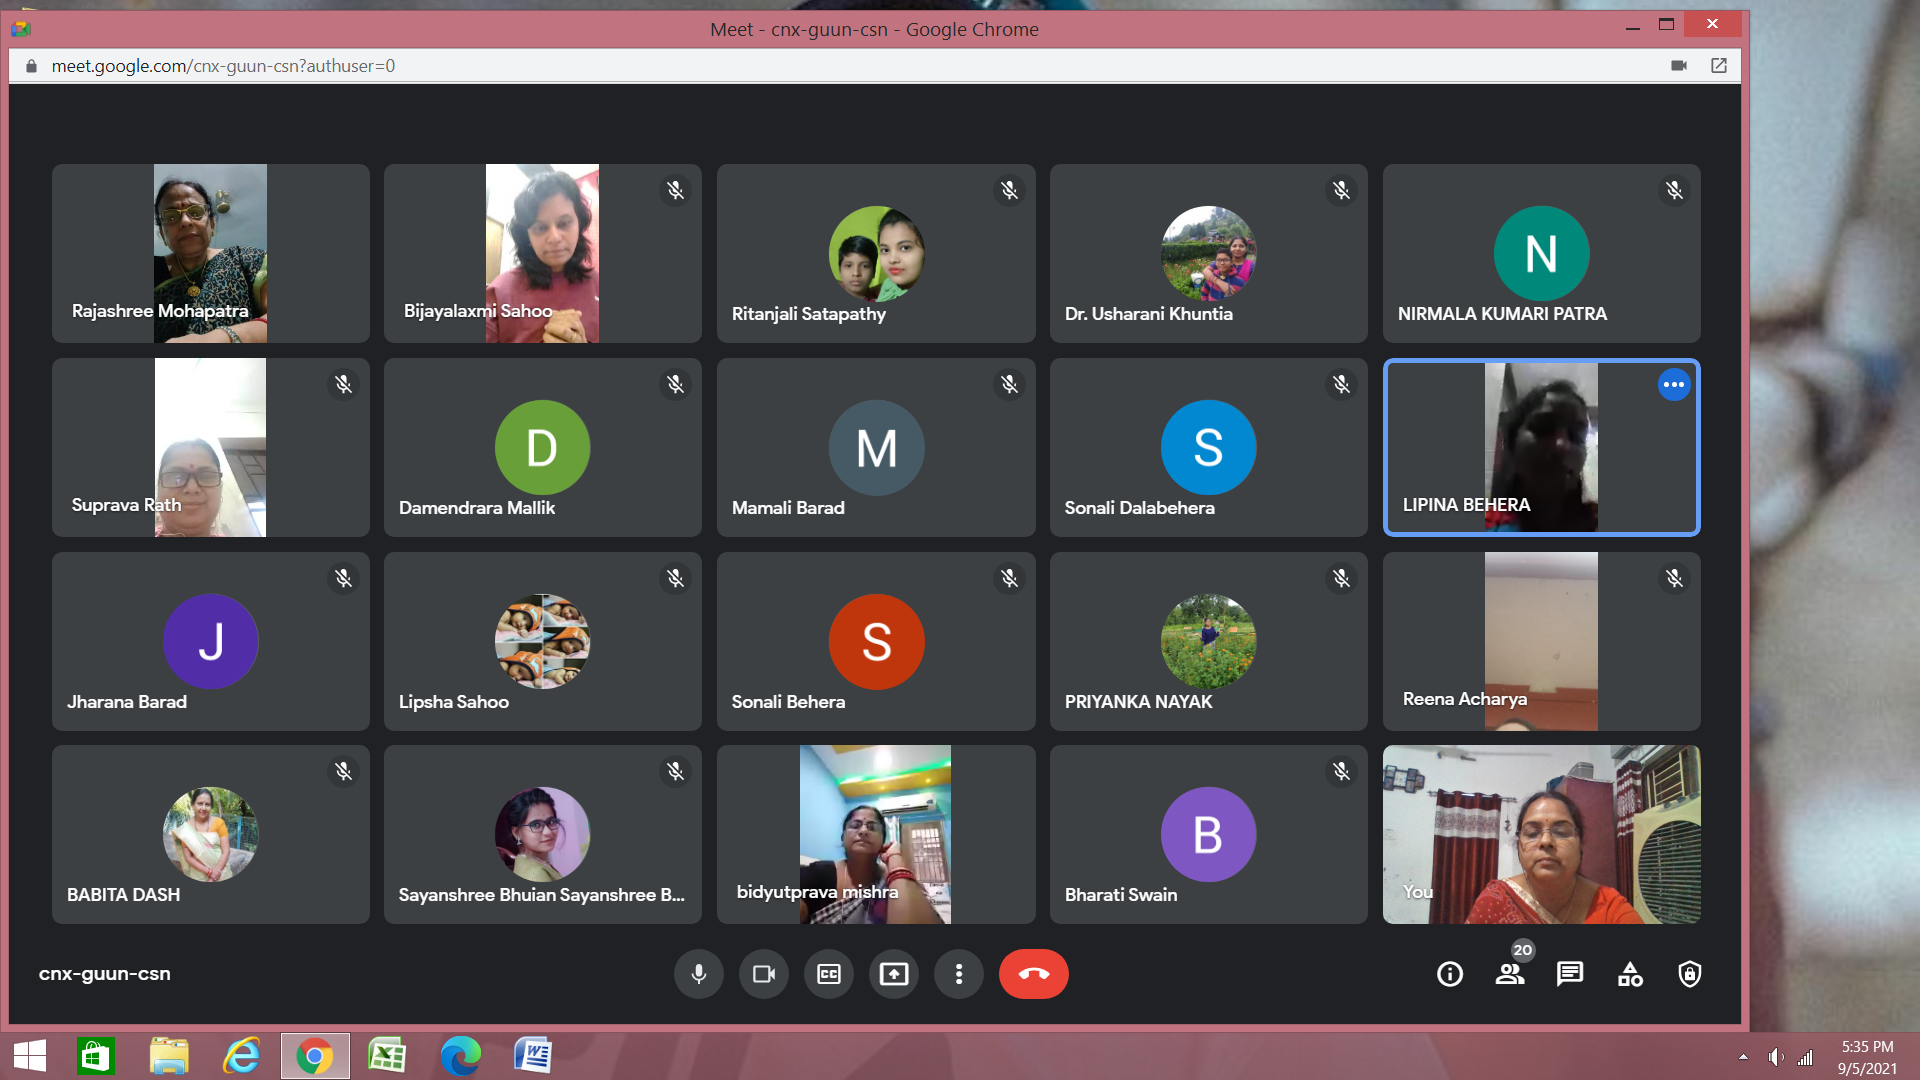Open Internet Explorer from the taskbar

(x=242, y=1056)
